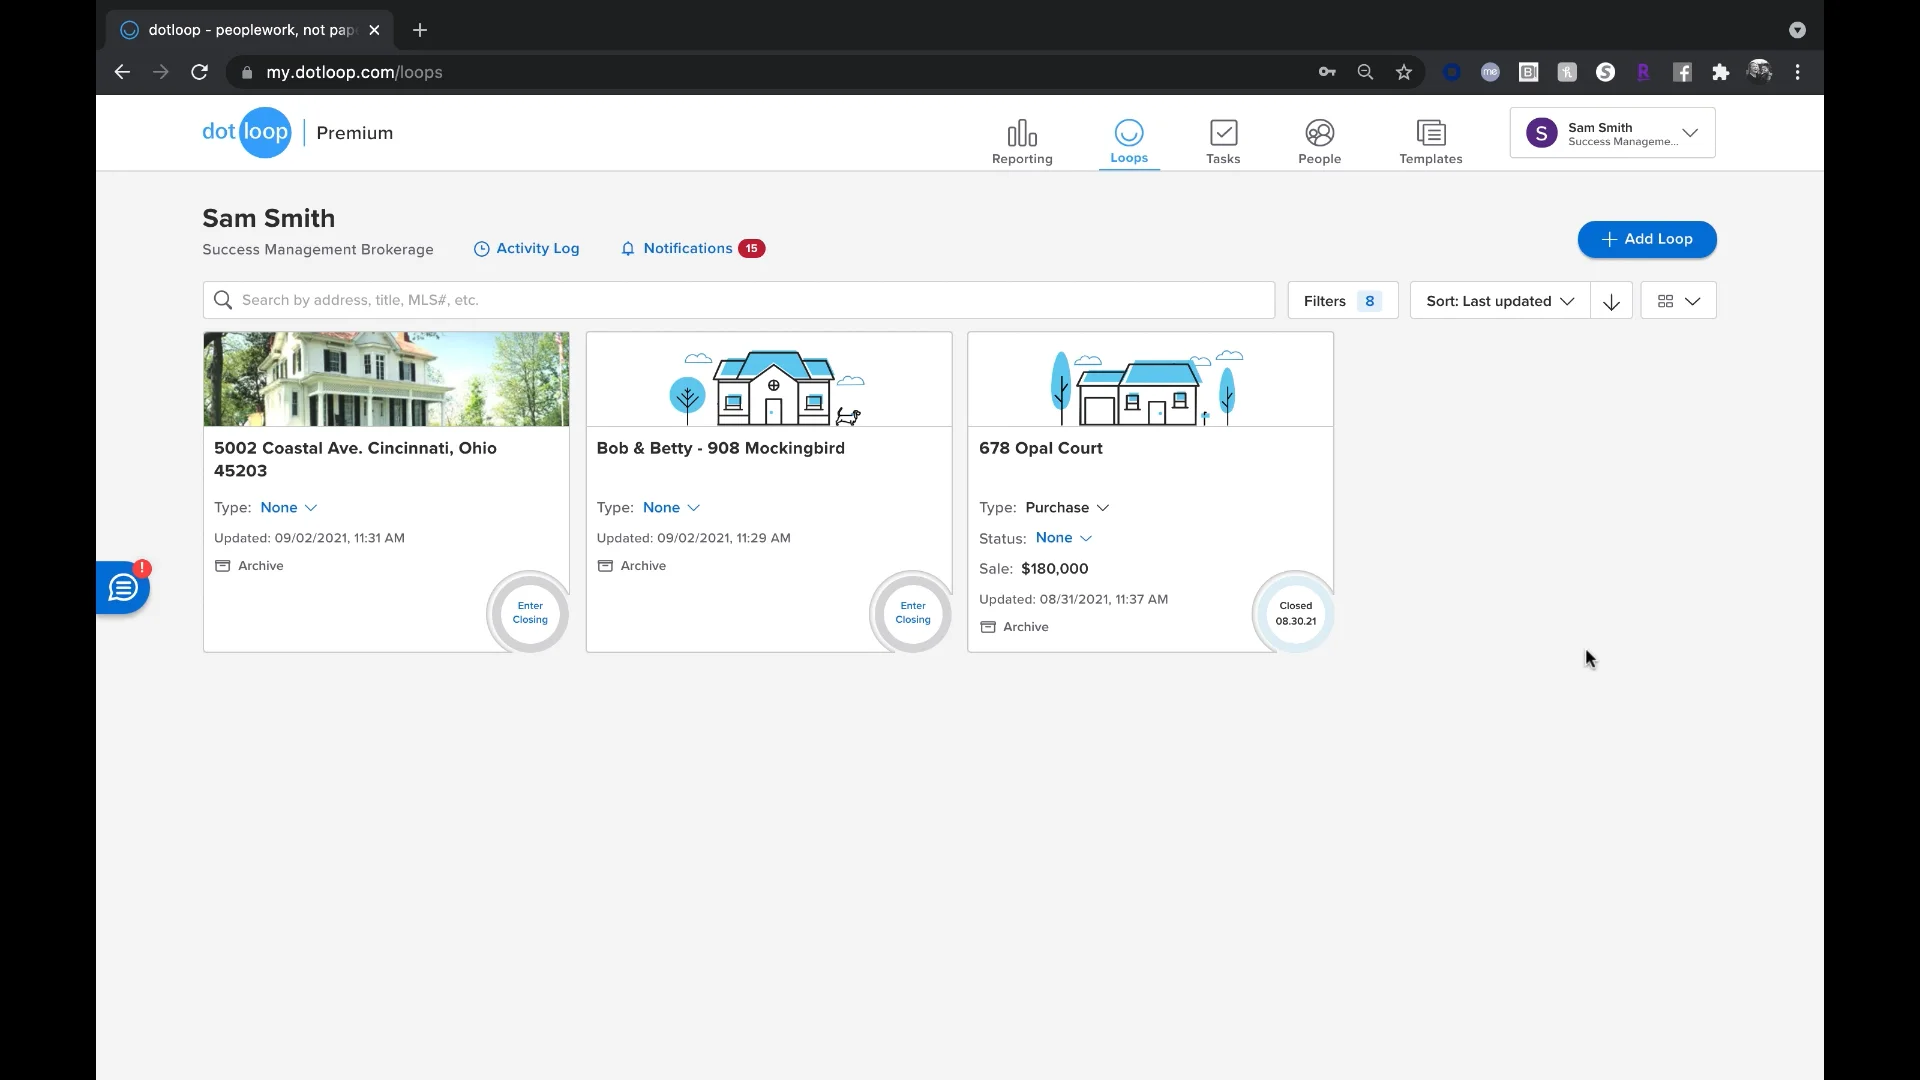1920x1080 pixels.
Task: Expand Status None dropdown on 678 Opal Court
Action: (1063, 538)
